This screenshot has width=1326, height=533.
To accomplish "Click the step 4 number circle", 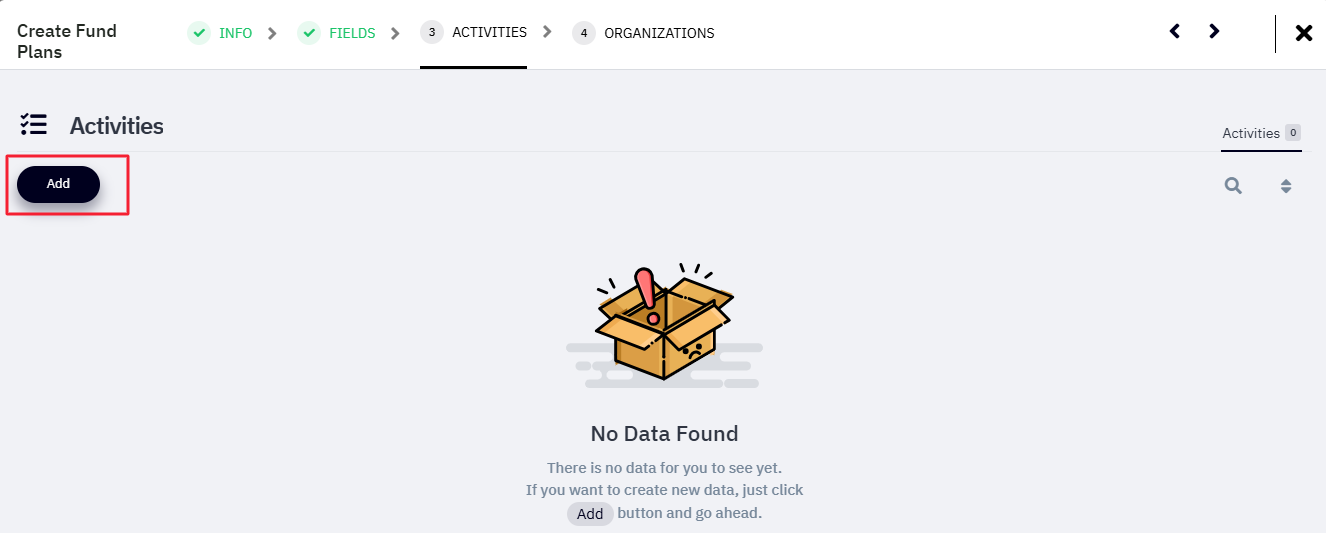I will (583, 33).
